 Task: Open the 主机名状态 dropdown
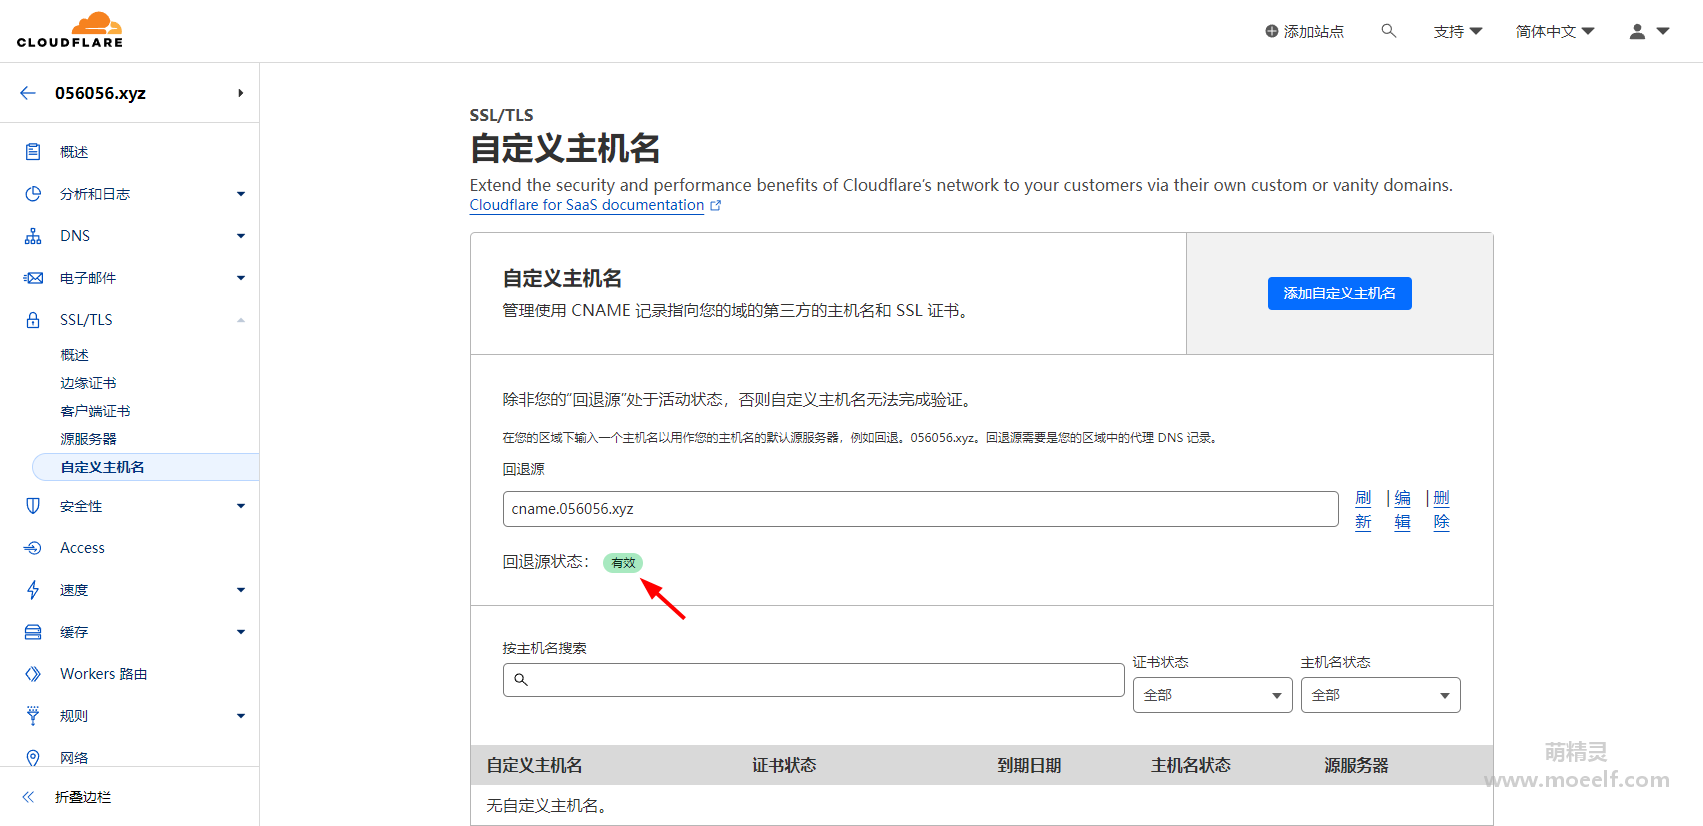(1380, 695)
